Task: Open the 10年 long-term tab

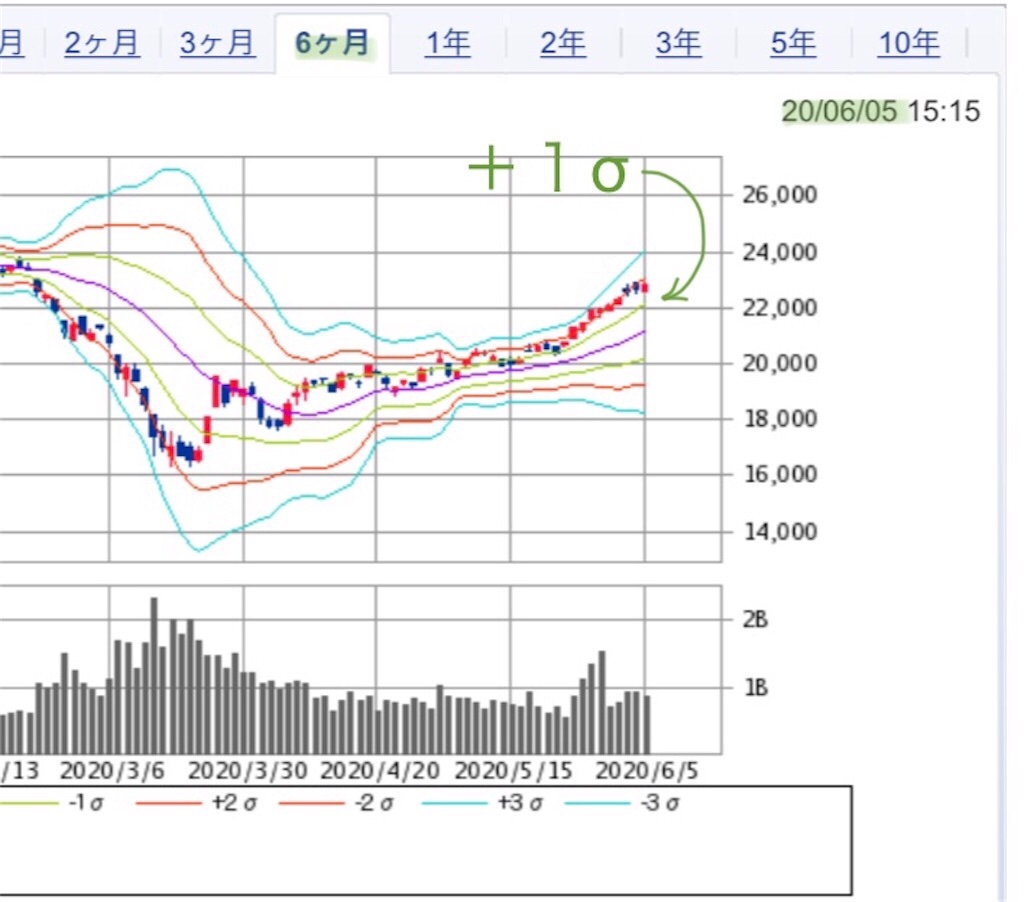Action: [x=908, y=44]
